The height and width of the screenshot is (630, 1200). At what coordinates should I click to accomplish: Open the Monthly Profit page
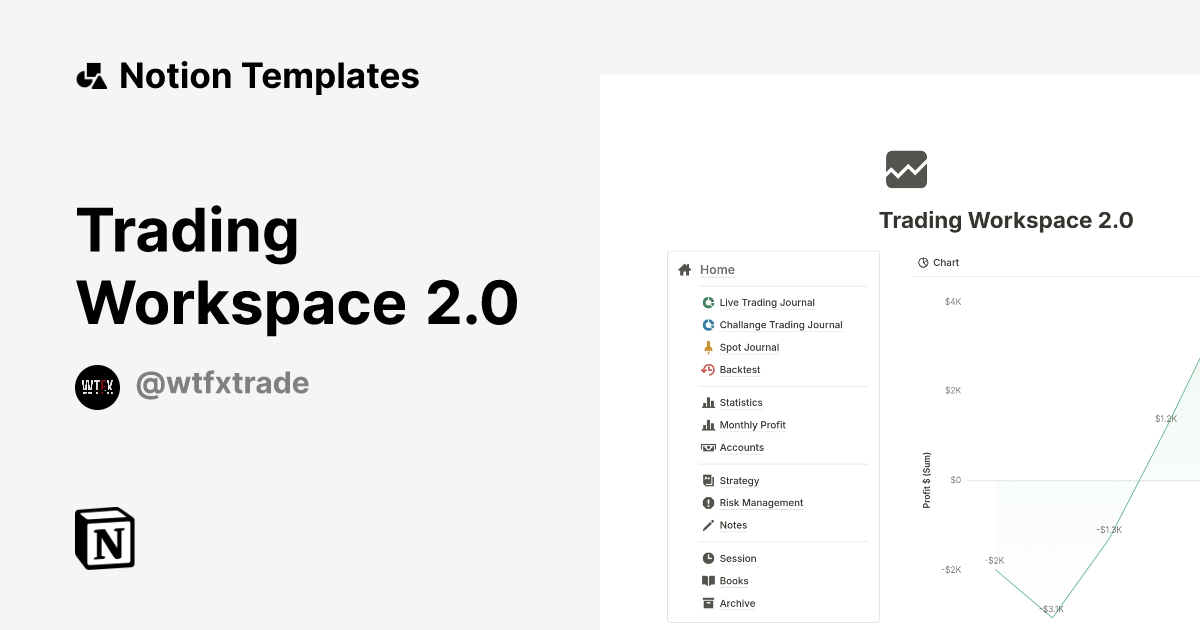tap(752, 424)
